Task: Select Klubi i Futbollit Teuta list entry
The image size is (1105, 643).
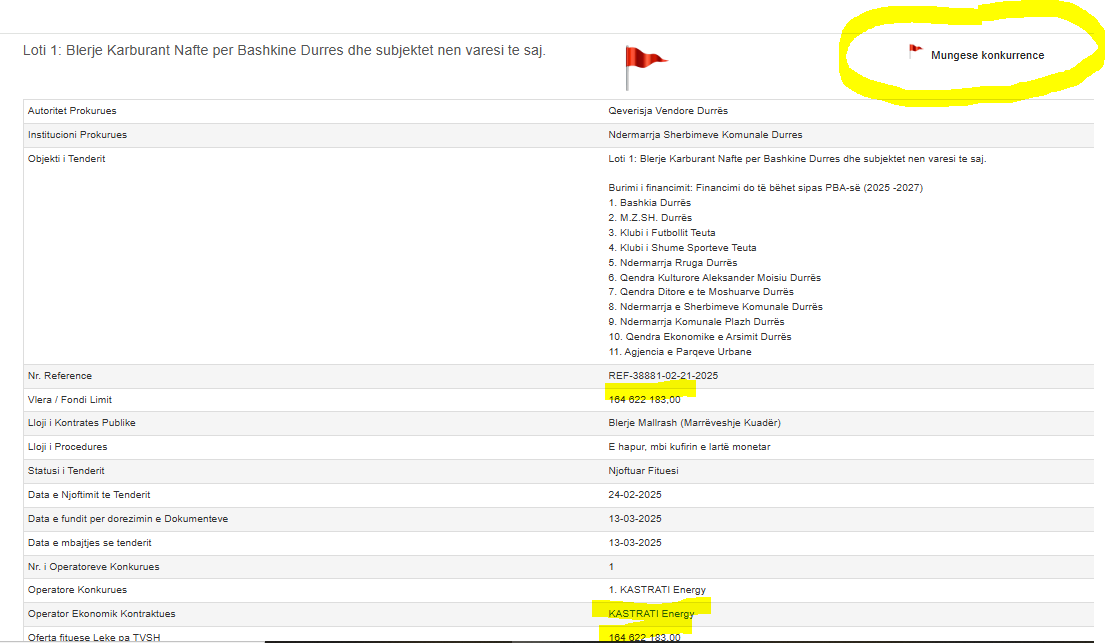Action: tap(661, 233)
